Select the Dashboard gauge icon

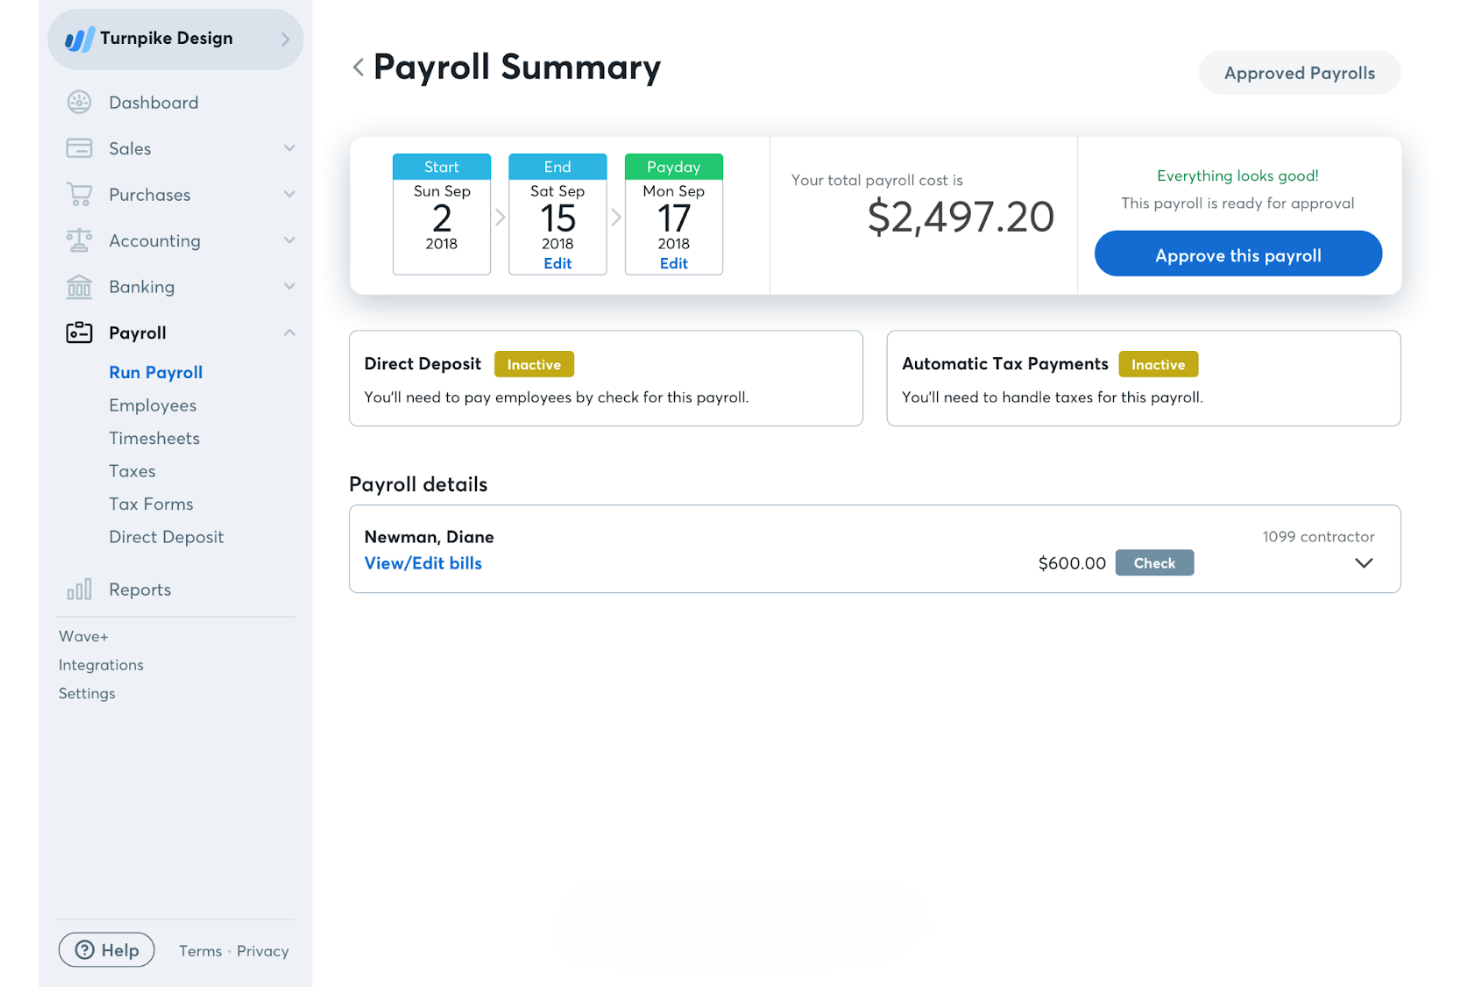click(x=79, y=102)
